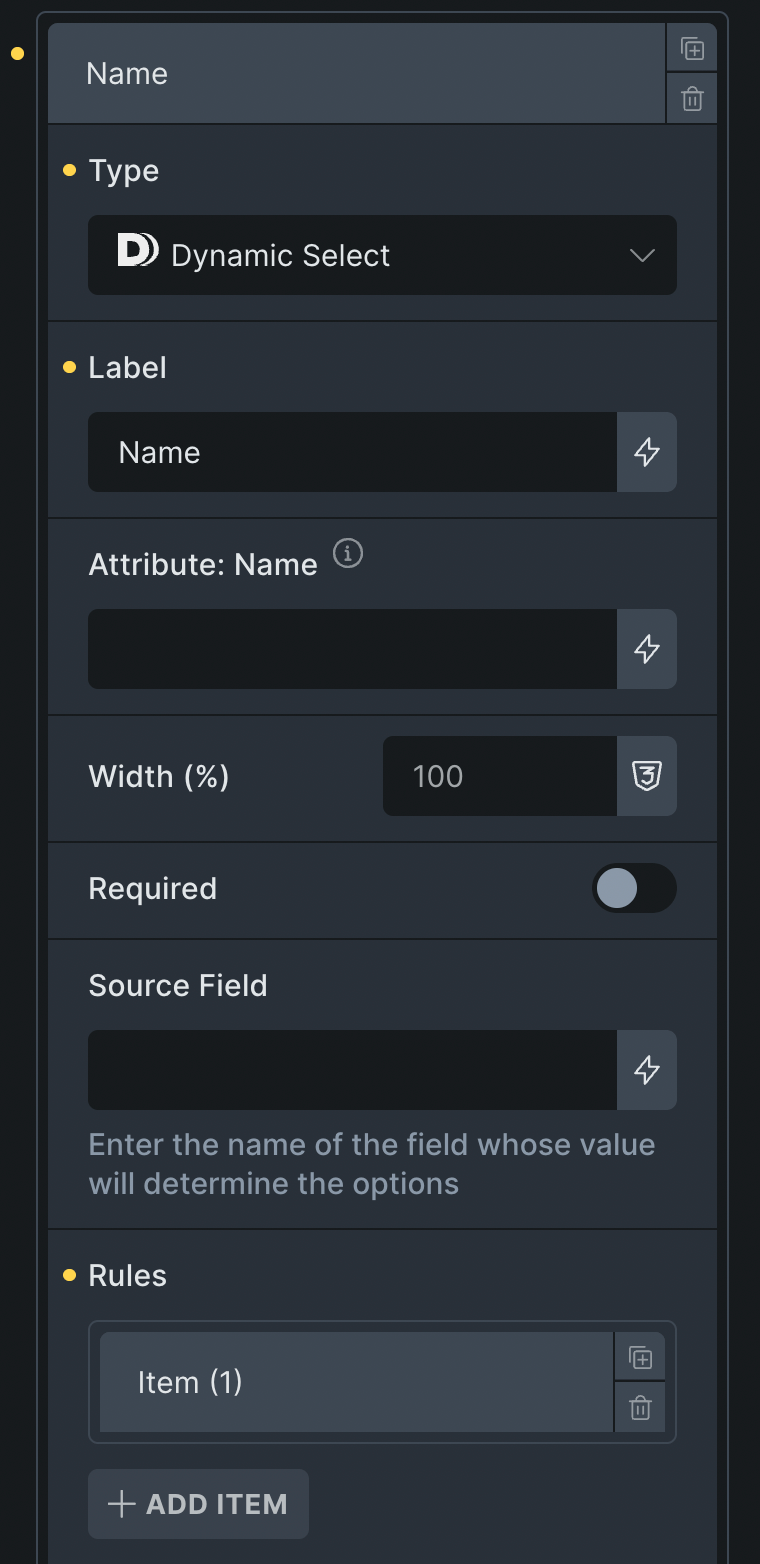Click the empty Source Field input

coord(350,1070)
